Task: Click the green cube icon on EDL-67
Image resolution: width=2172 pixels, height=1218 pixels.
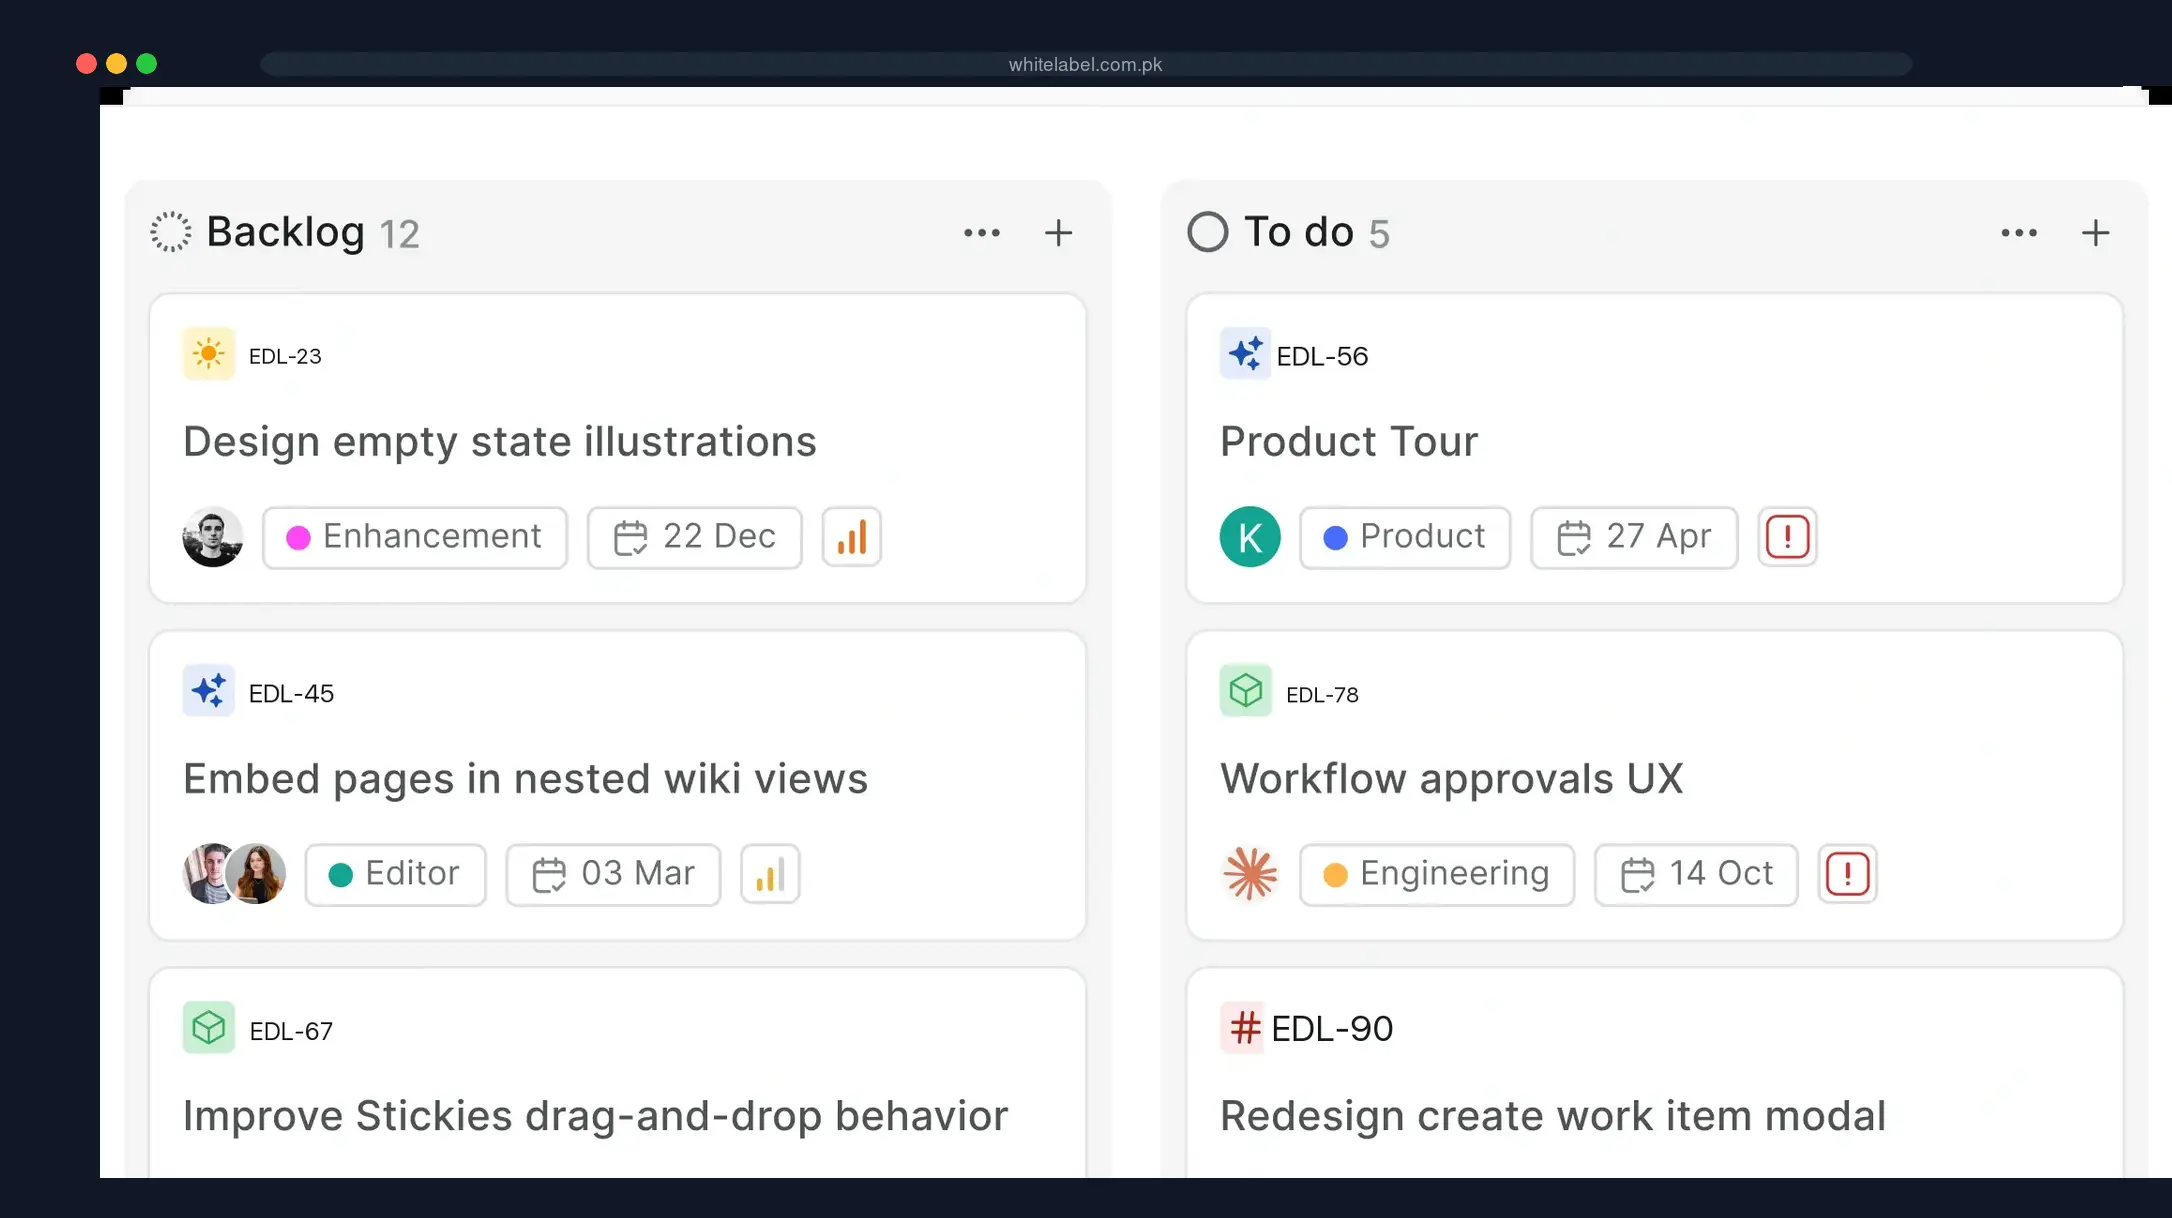Action: (x=208, y=1028)
